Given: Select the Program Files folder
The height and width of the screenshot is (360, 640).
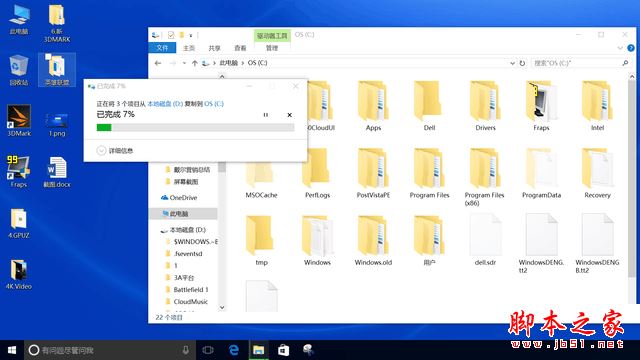Looking at the screenshot, I should 429,173.
